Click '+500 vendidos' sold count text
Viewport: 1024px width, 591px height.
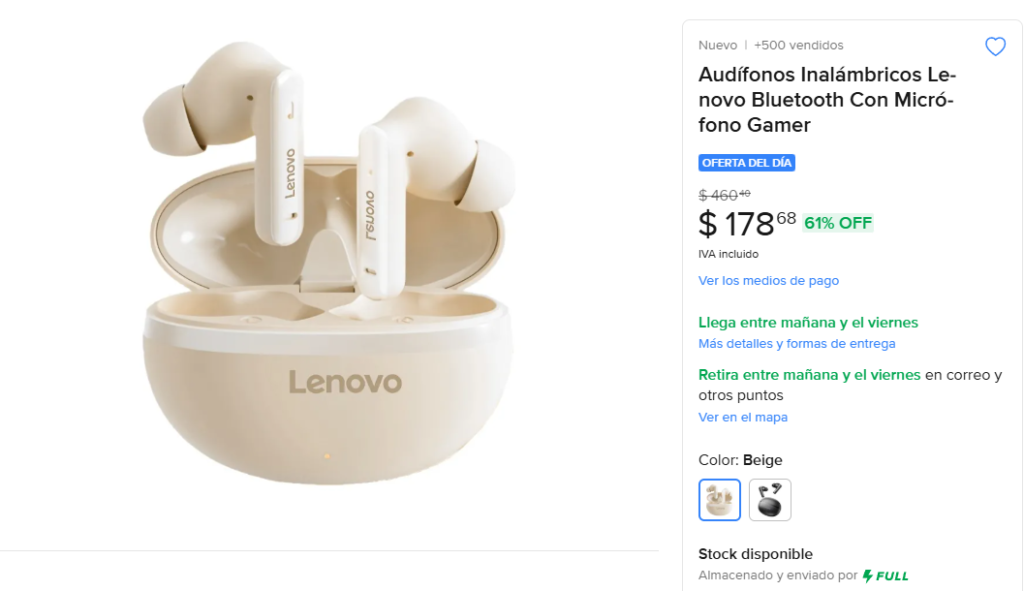798,45
